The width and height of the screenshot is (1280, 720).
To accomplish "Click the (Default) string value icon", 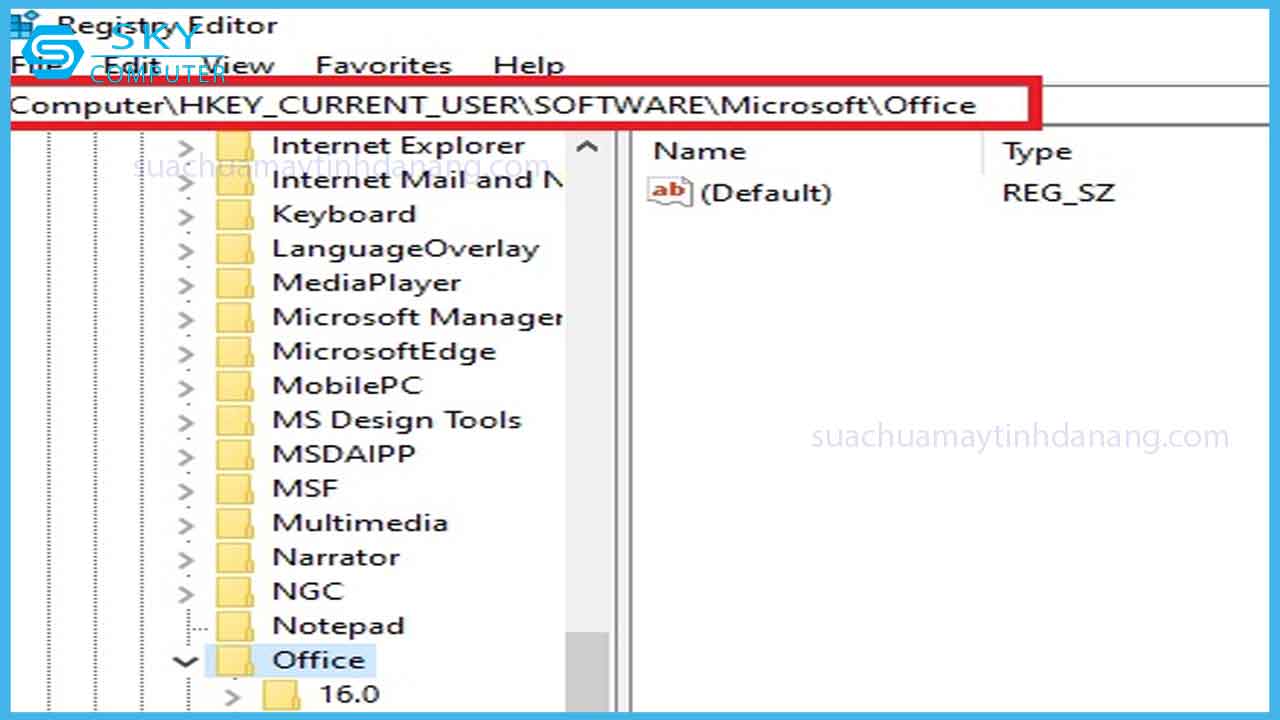I will 669,191.
